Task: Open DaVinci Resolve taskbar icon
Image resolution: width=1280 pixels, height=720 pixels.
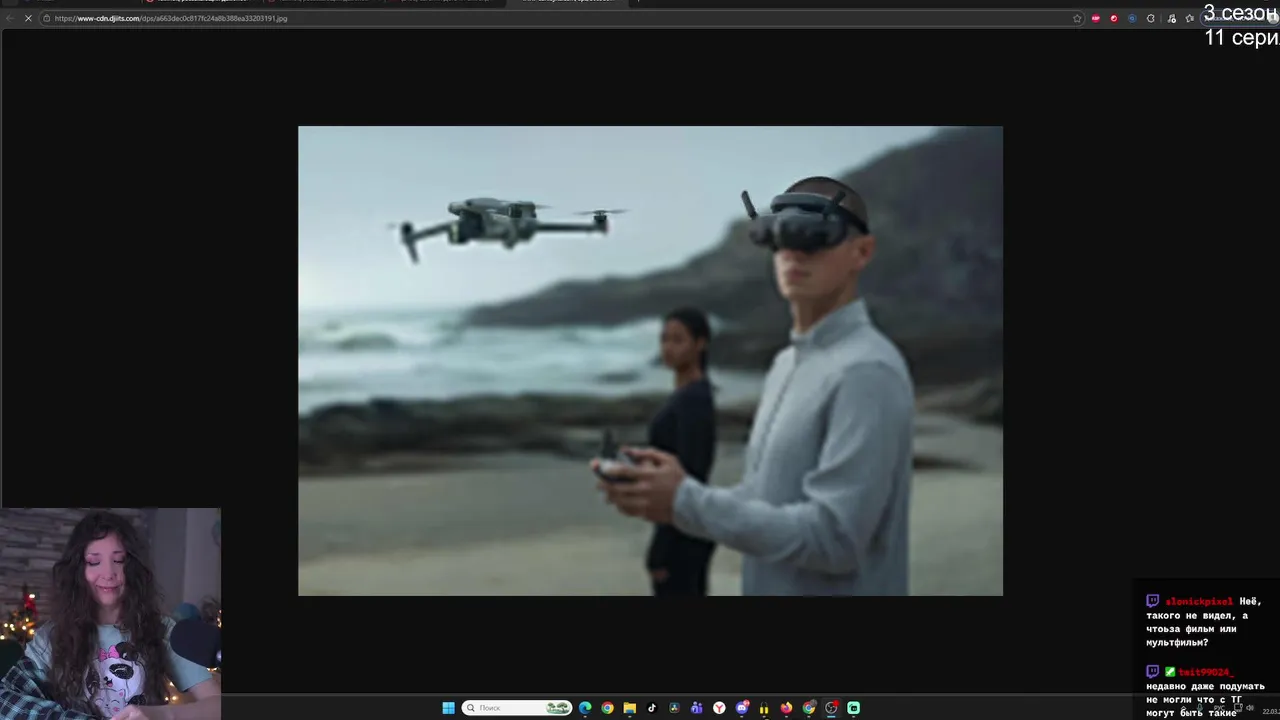Action: pos(674,708)
